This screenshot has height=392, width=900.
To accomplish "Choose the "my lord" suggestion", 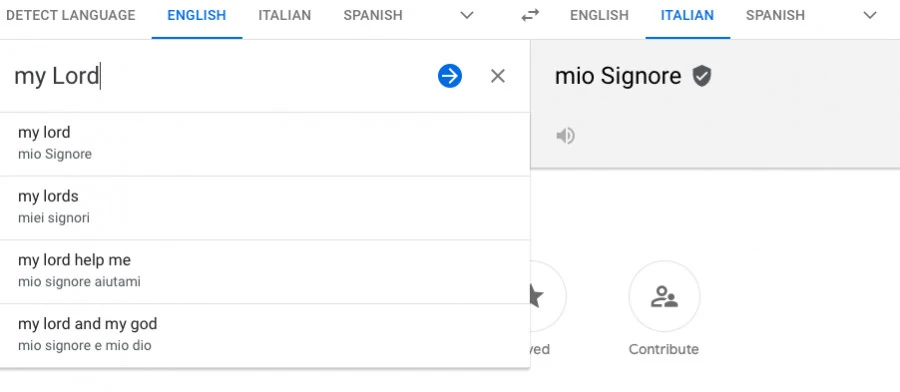I will (x=265, y=144).
